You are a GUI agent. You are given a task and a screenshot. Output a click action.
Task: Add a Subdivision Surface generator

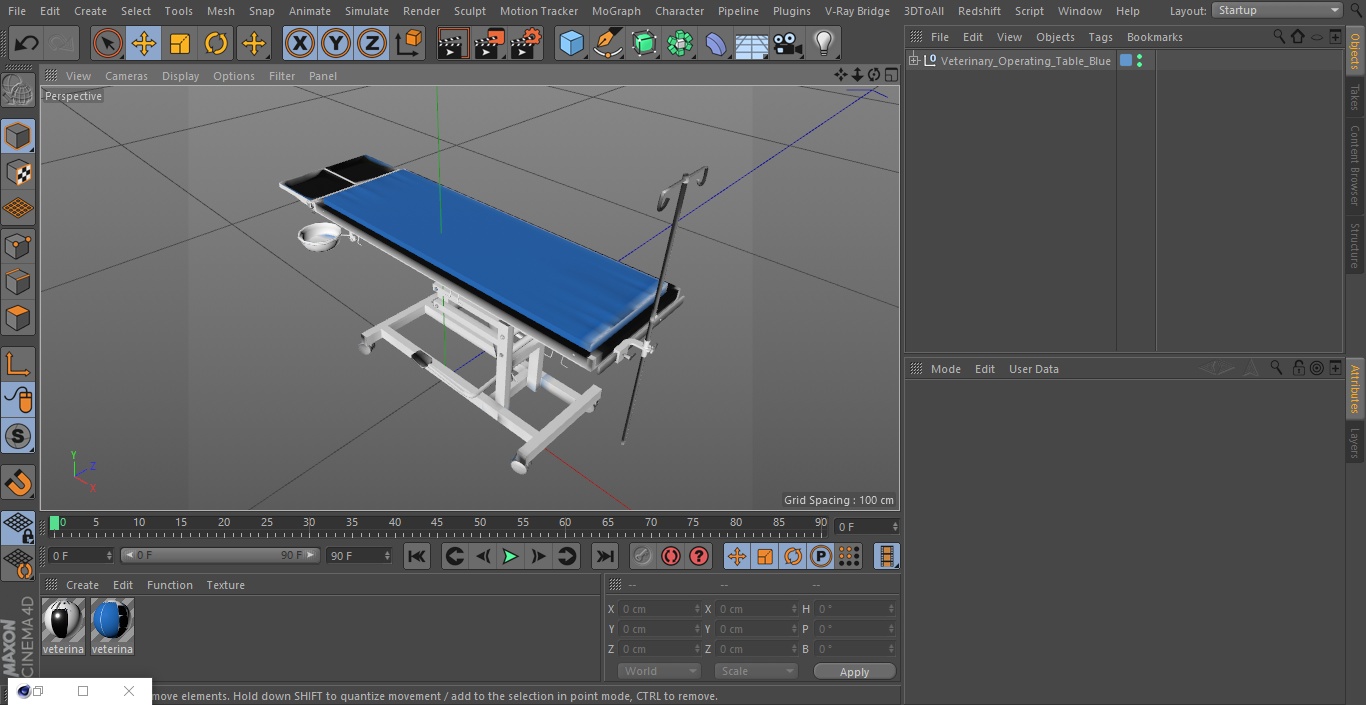tap(644, 43)
